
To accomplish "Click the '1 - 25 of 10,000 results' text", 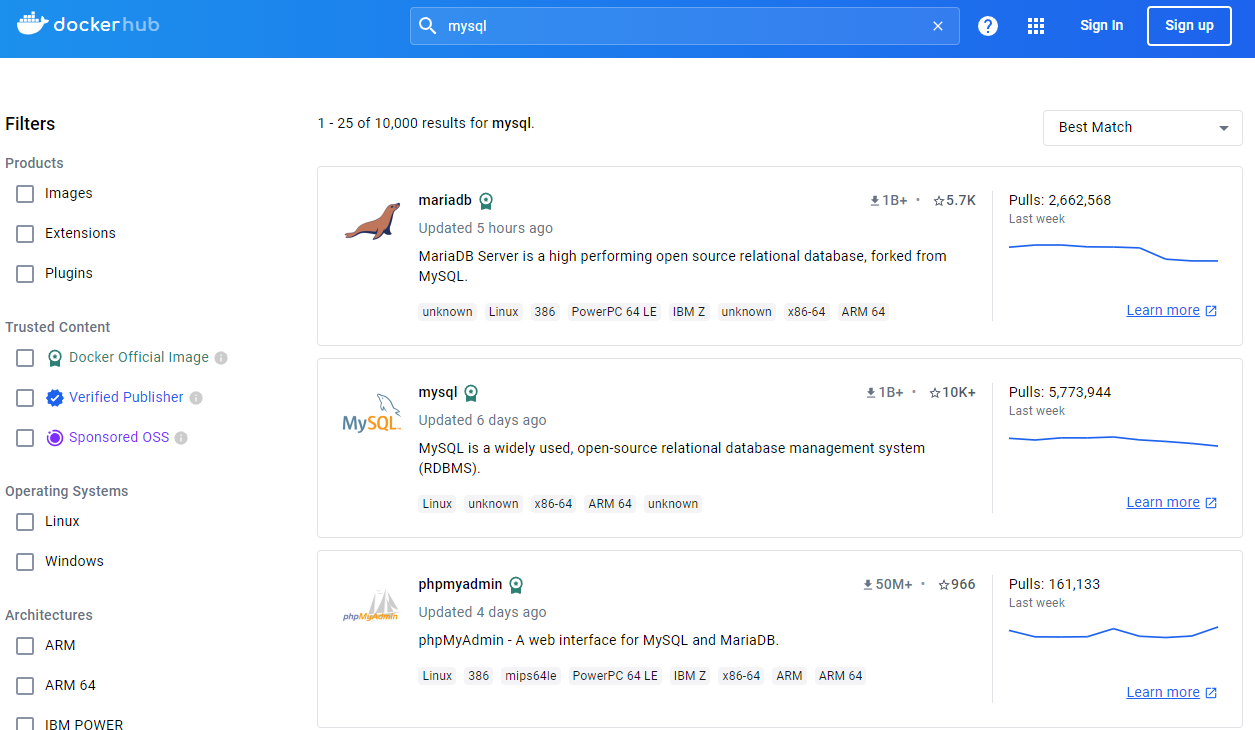I will (x=426, y=123).
